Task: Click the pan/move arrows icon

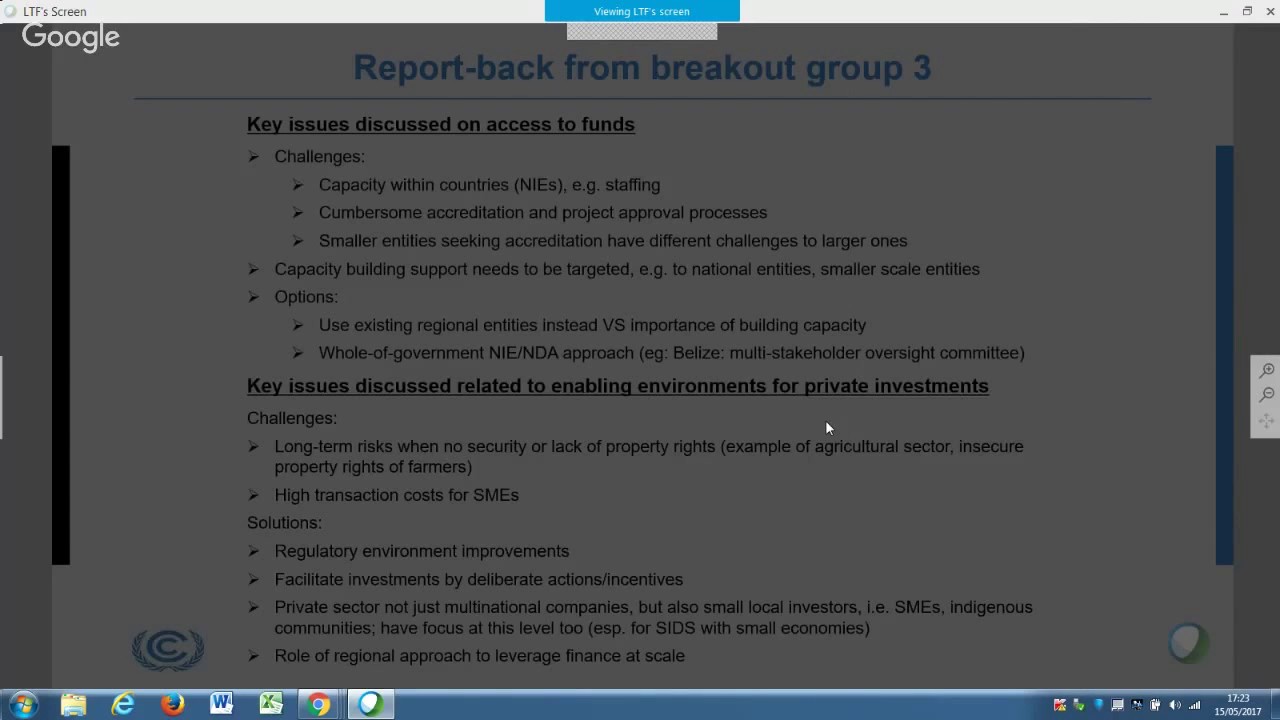Action: coord(1266,421)
